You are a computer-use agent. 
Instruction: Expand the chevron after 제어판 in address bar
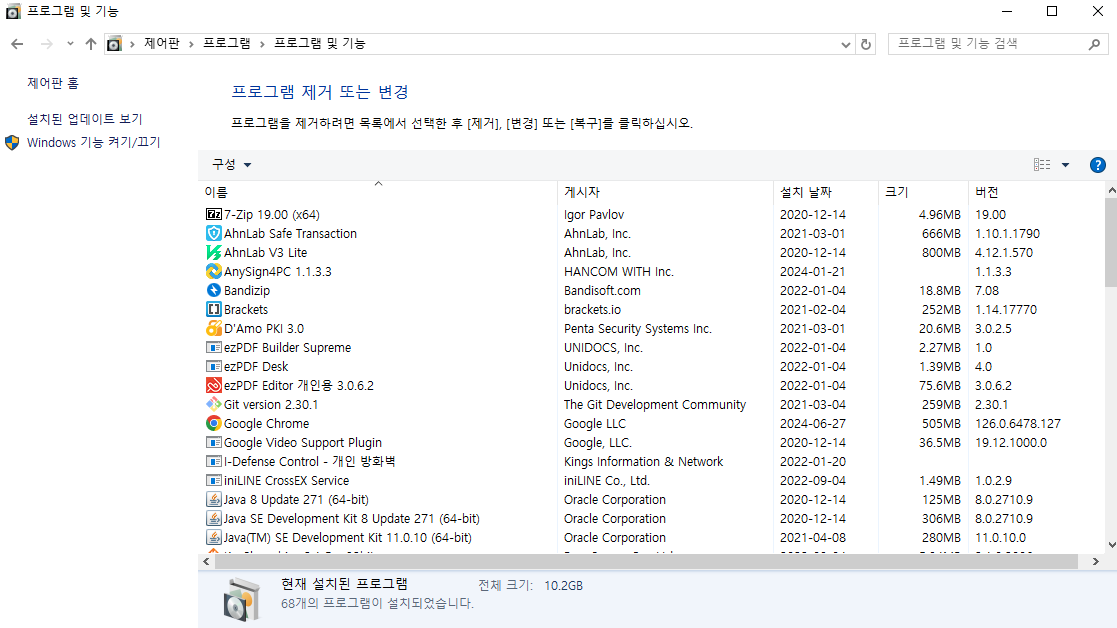click(x=191, y=44)
